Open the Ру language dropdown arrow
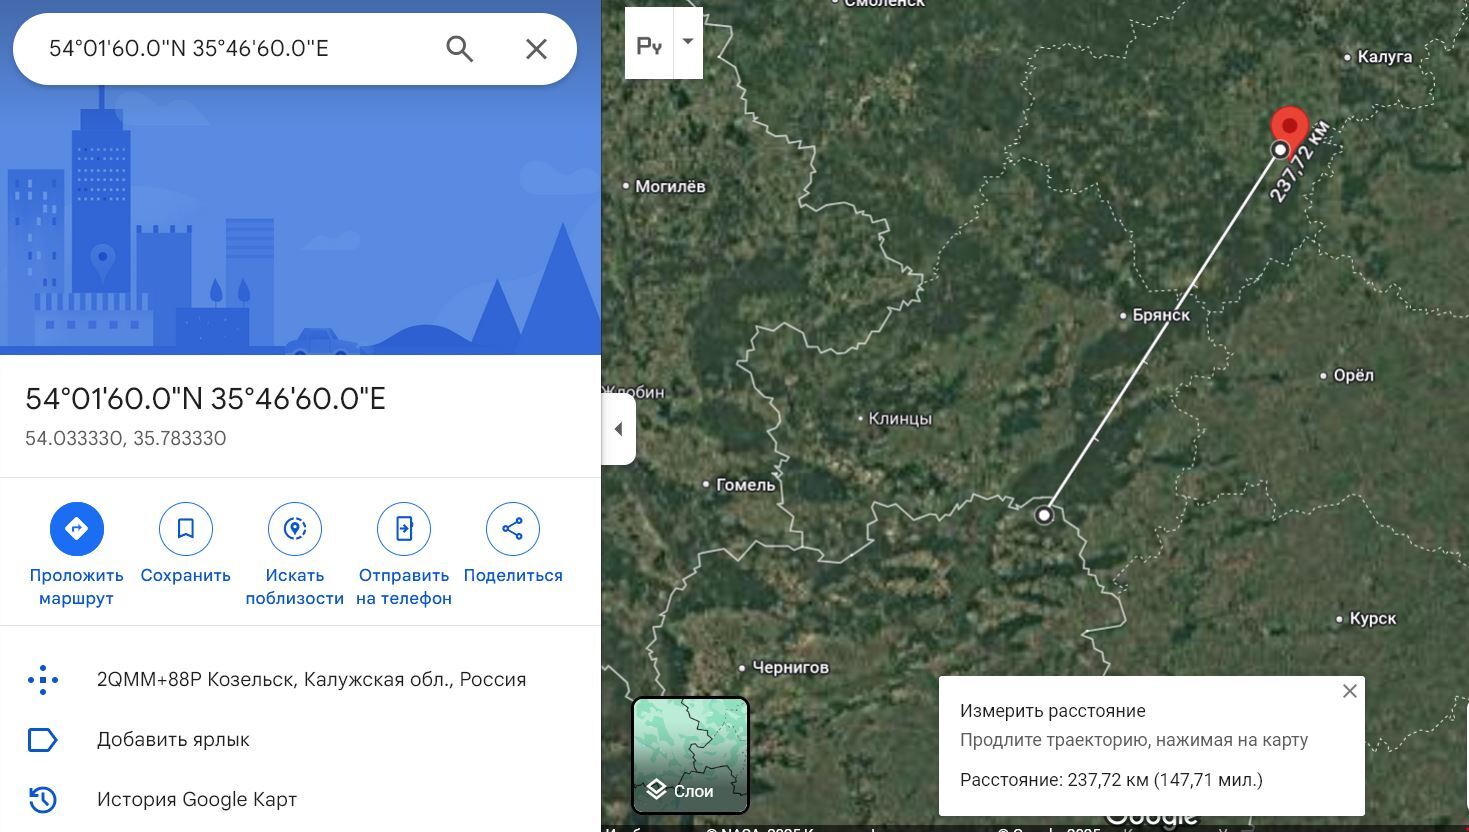1469x832 pixels. [688, 42]
